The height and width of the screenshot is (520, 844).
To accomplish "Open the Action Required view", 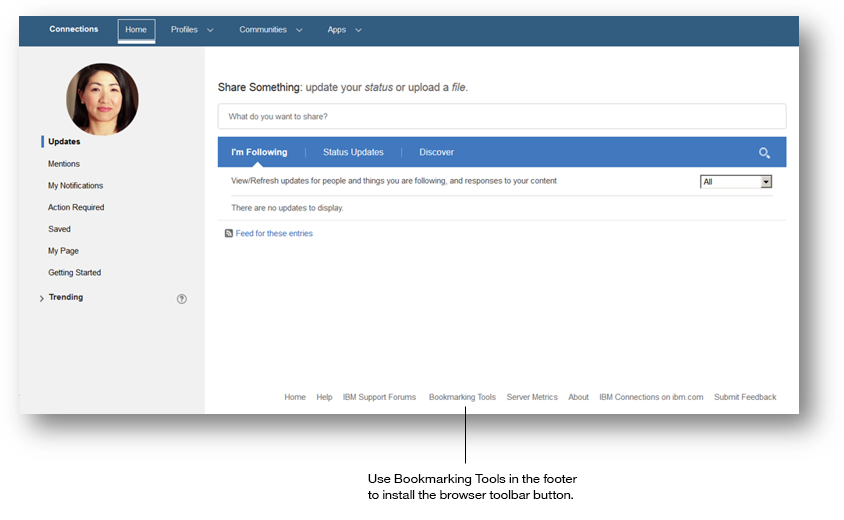I will (76, 208).
